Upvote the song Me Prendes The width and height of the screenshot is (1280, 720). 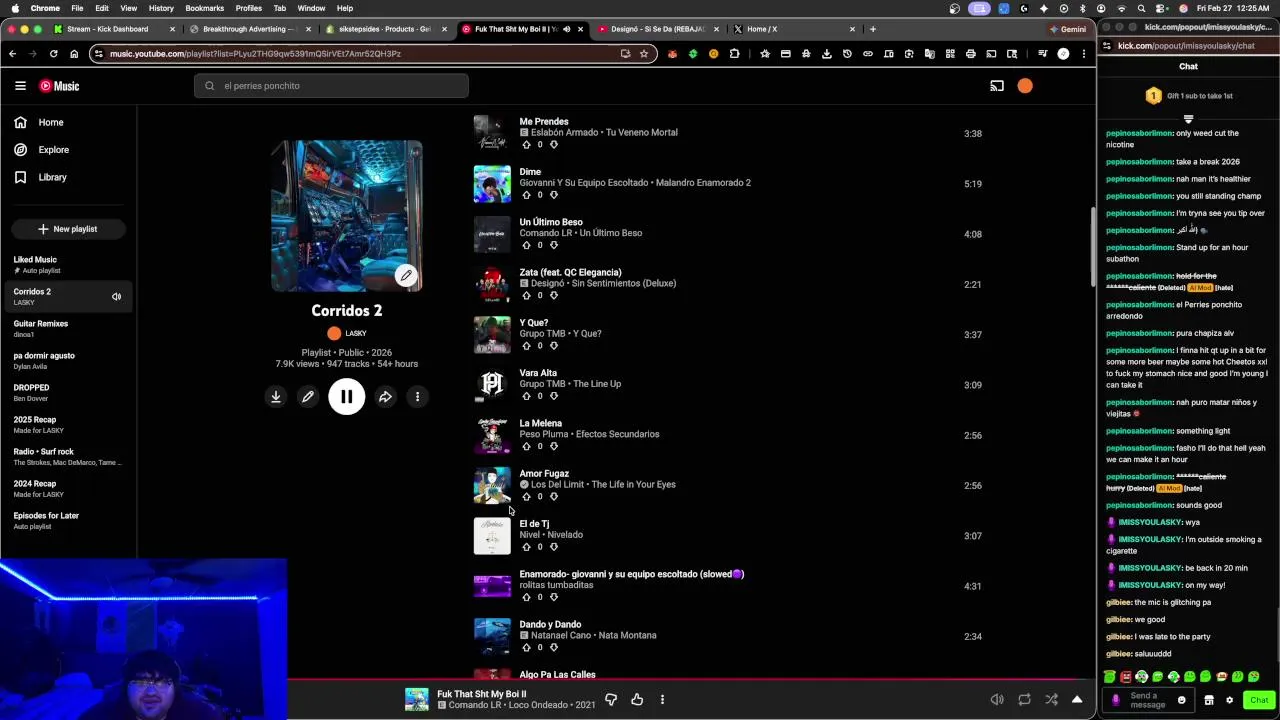527,145
